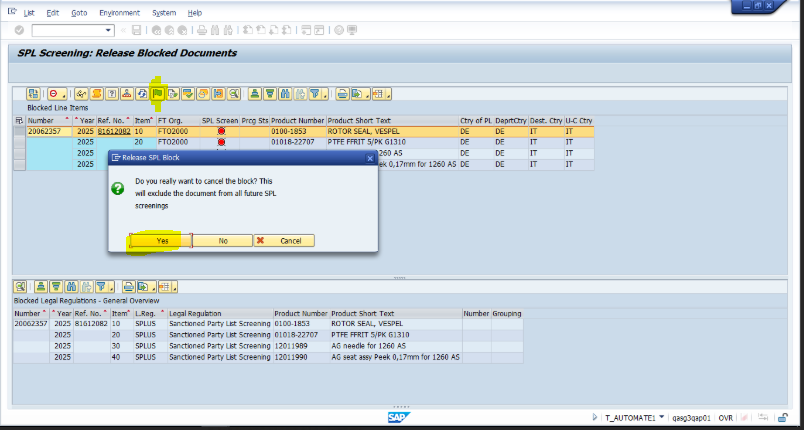Viewport: 804px width, 430px height.
Task: Sort descending in Blocked Legal Regulations toolbar
Action: [x=56, y=286]
